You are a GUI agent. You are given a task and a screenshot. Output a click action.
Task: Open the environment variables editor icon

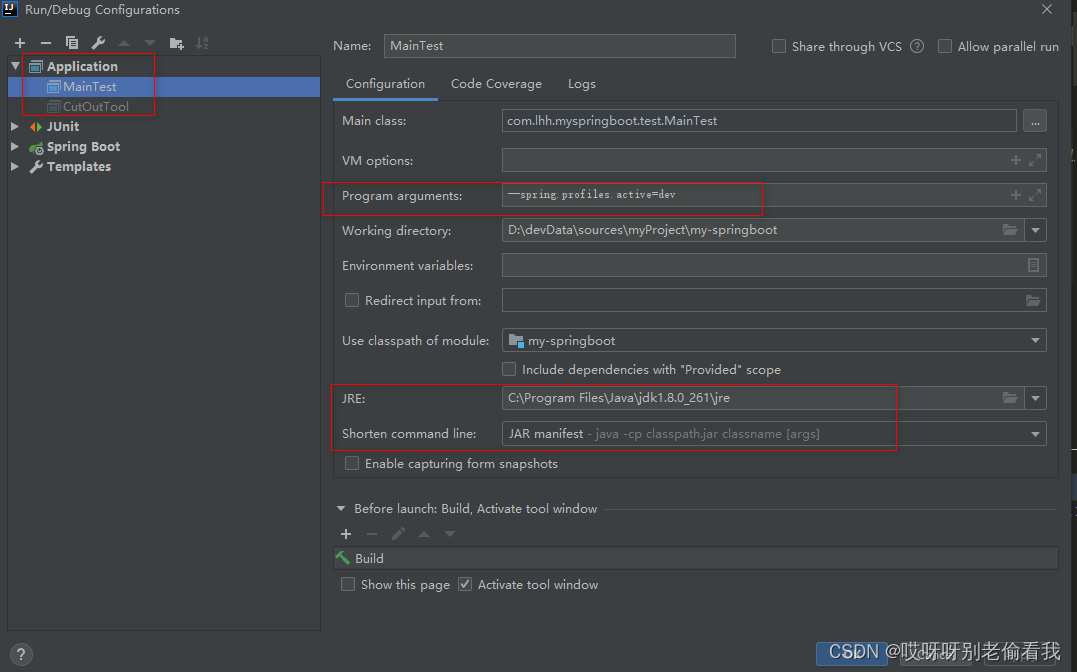point(1033,265)
